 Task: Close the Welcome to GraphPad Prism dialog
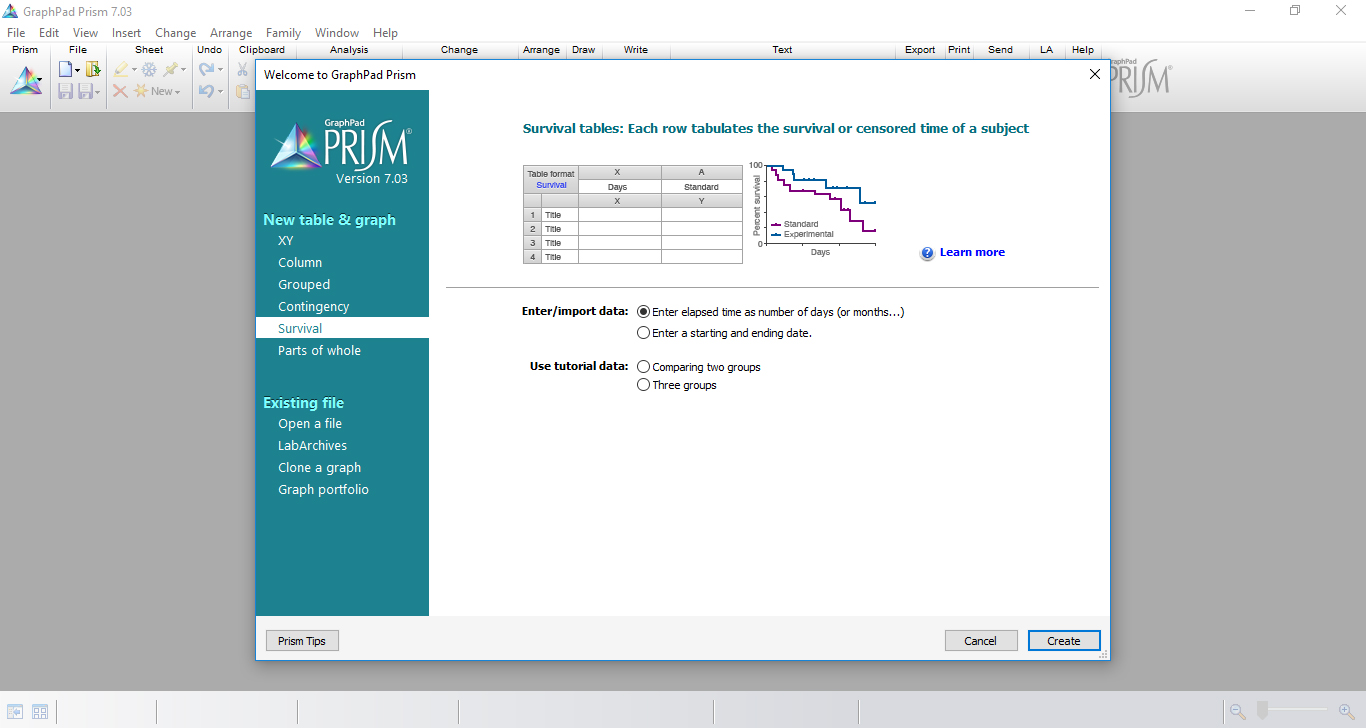[1094, 74]
